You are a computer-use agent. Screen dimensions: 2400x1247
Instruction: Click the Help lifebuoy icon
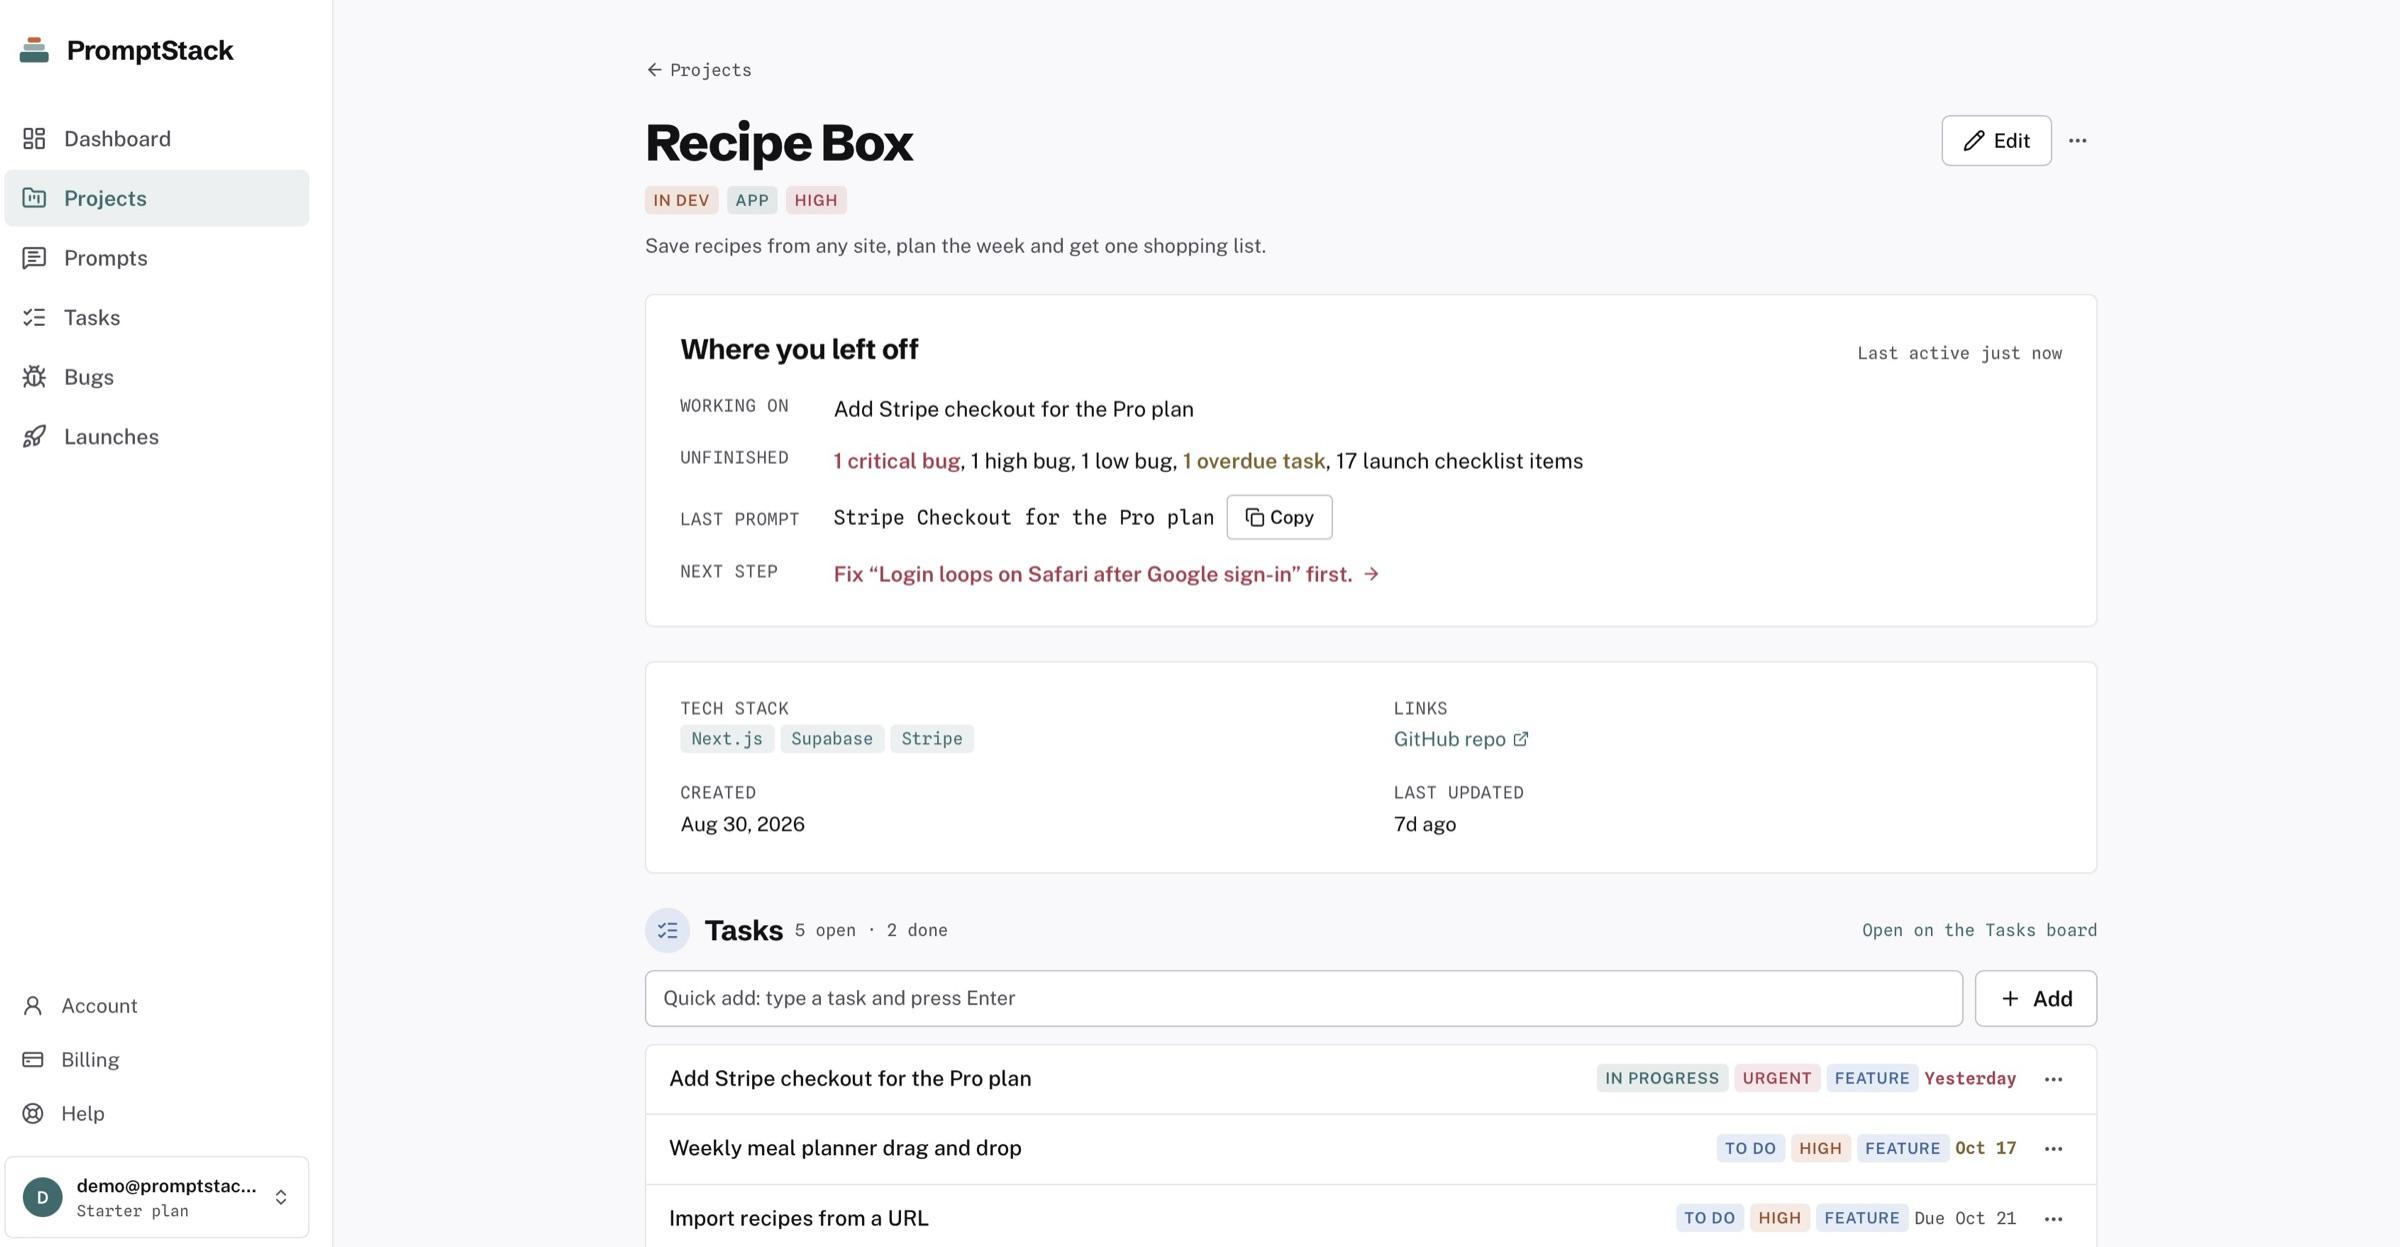(33, 1114)
